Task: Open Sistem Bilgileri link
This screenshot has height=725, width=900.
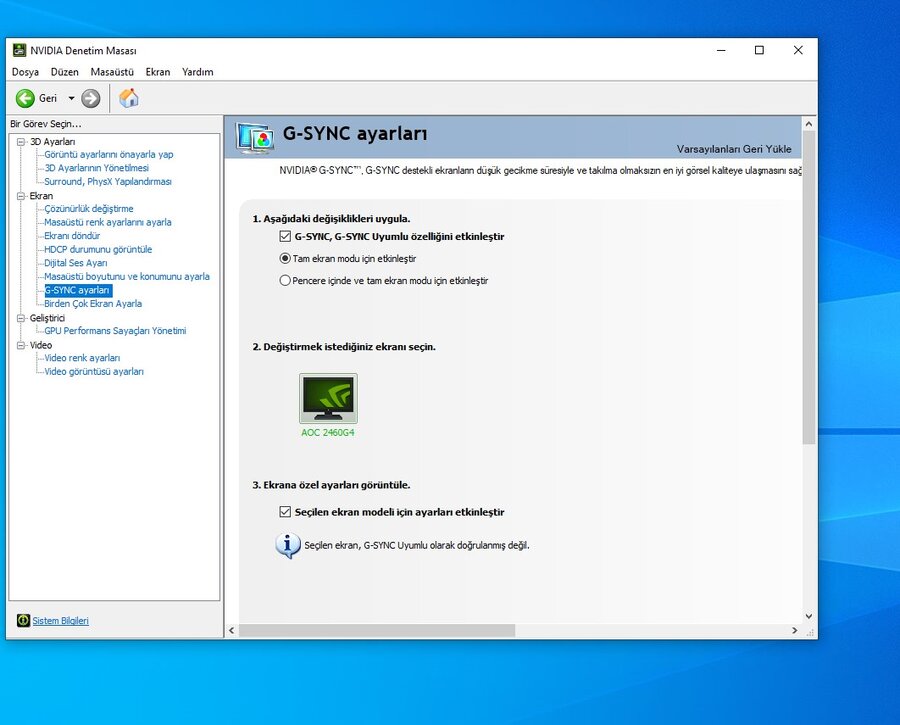Action: tap(60, 621)
